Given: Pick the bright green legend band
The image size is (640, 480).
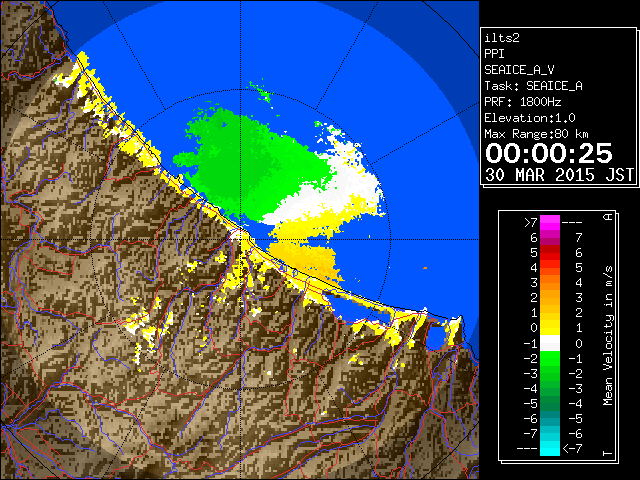Looking at the screenshot, I should (x=550, y=358).
